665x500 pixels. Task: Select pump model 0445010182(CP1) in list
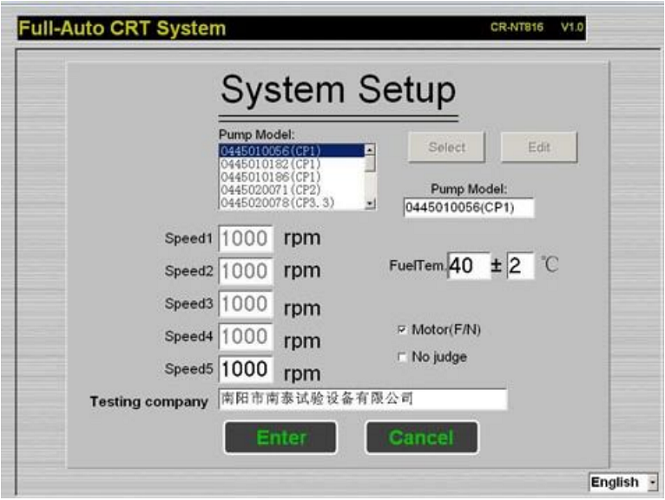(290, 164)
